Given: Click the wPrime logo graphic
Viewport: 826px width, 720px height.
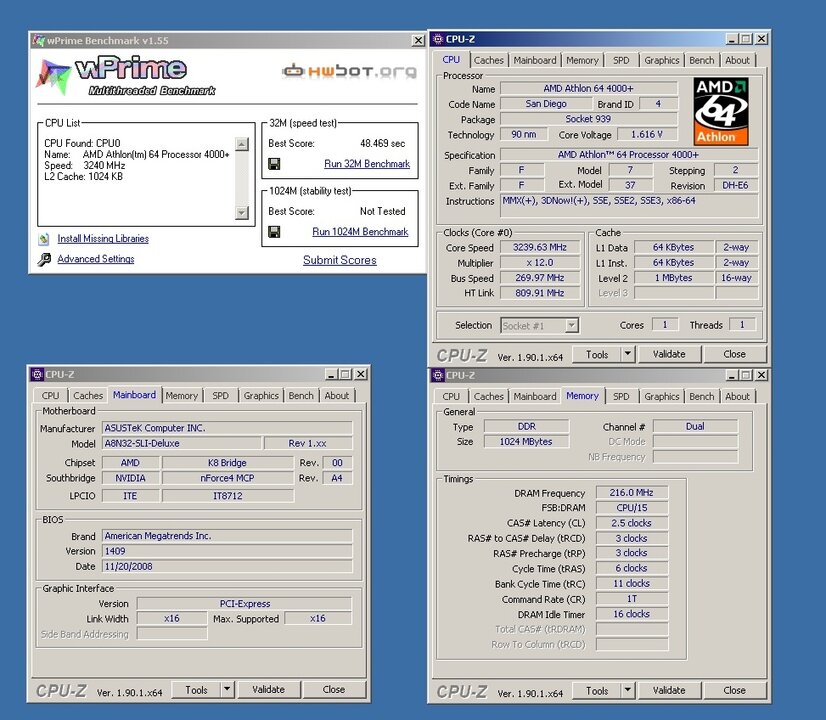Looking at the screenshot, I should click(126, 76).
